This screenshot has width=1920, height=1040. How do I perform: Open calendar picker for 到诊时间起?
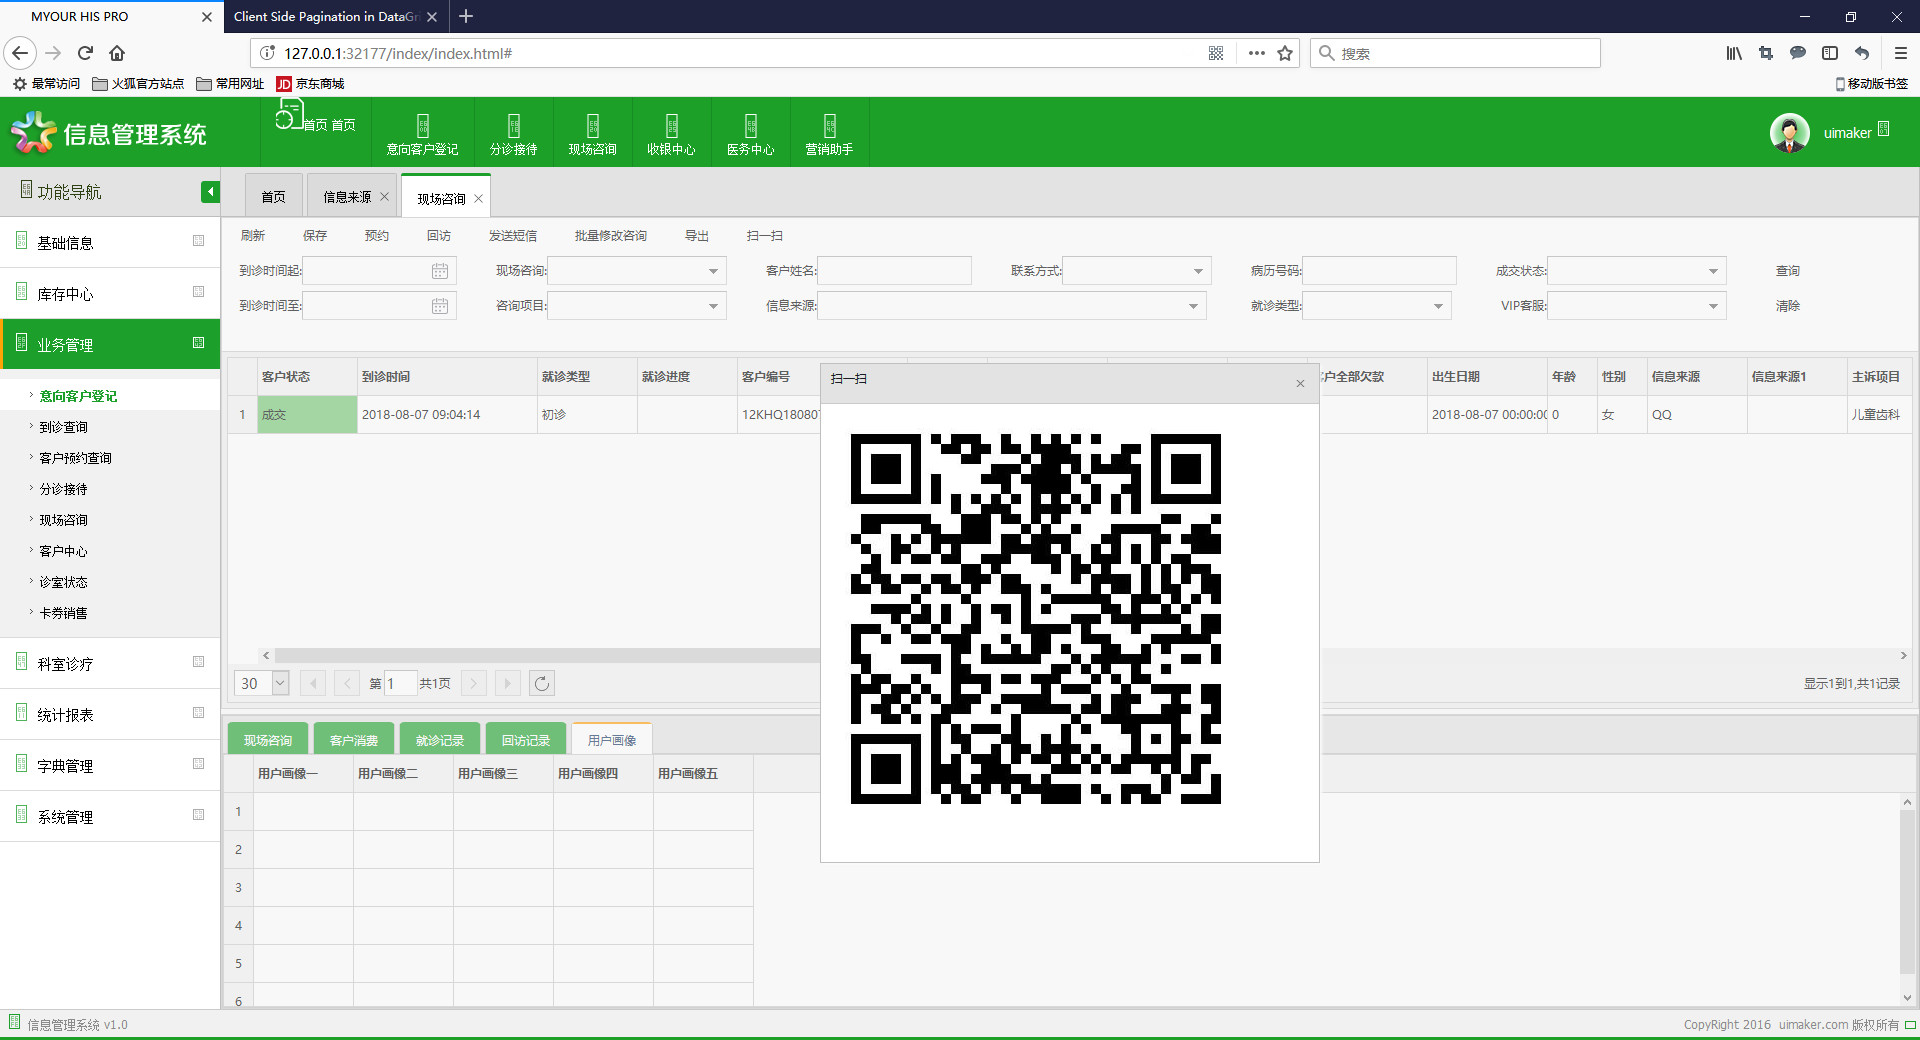439,271
